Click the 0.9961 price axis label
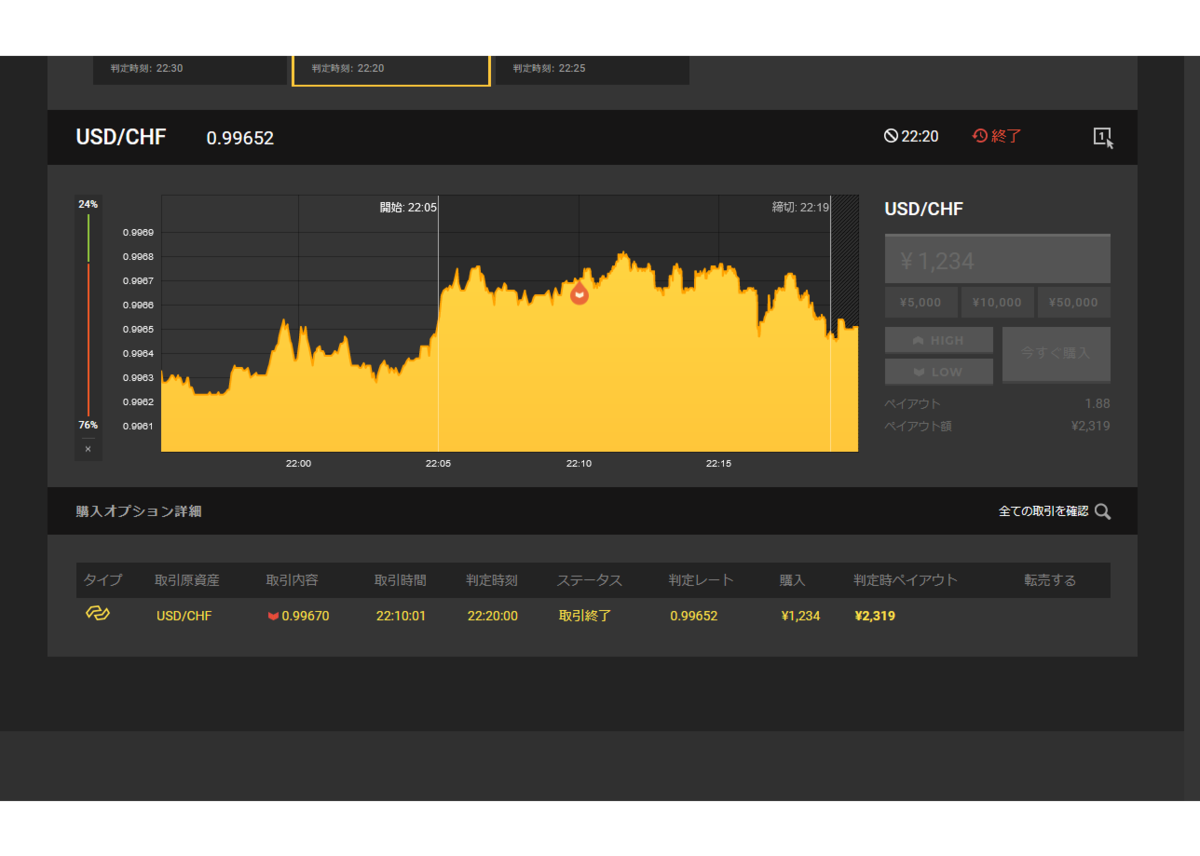This screenshot has width=1200, height=856. pos(138,426)
